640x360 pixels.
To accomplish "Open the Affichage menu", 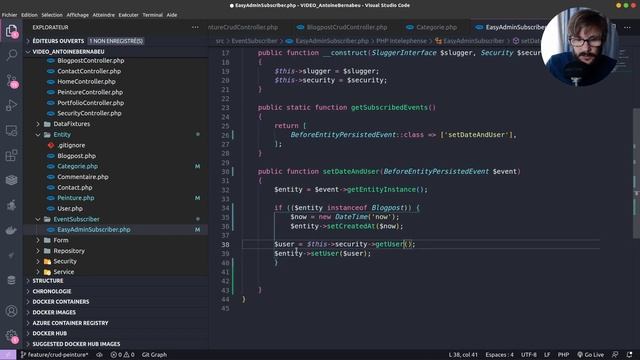I will coord(78,15).
